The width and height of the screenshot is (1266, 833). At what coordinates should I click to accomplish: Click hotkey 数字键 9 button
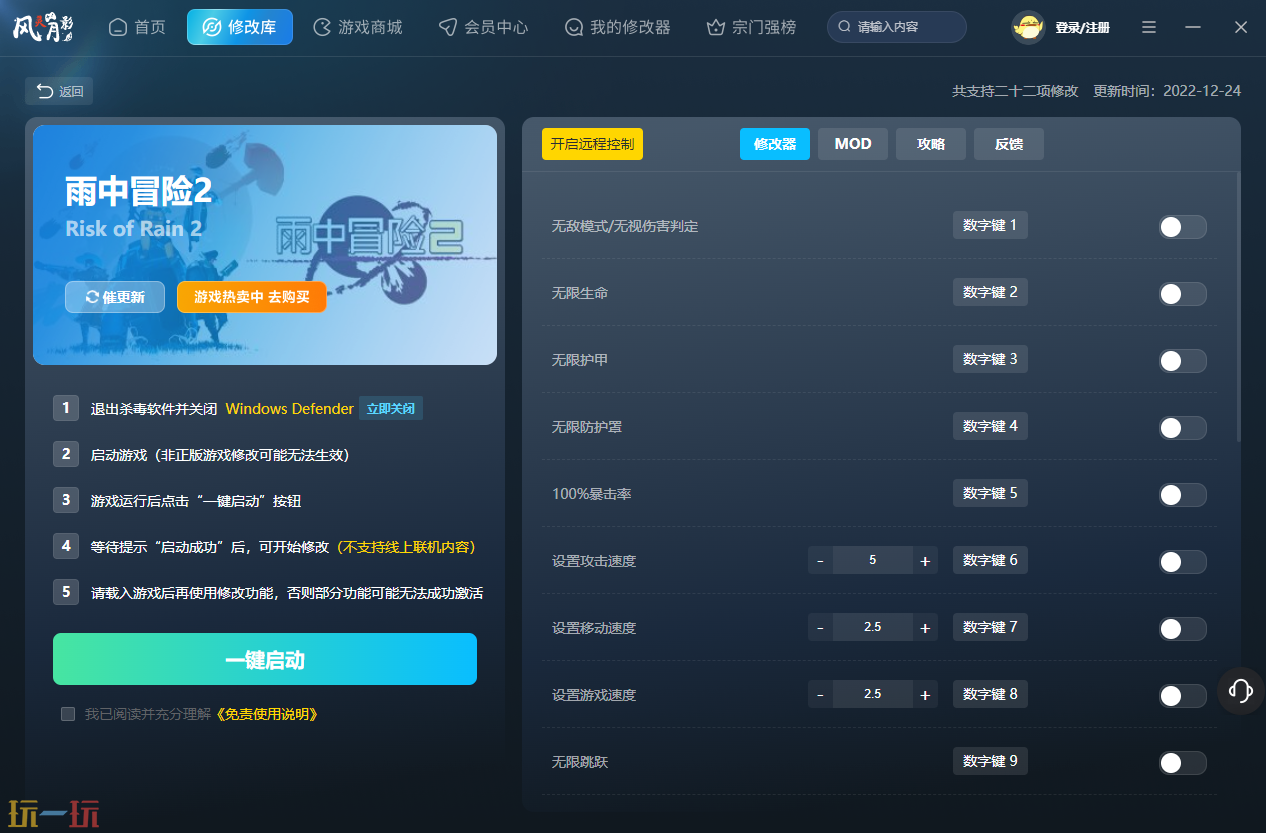click(x=990, y=761)
